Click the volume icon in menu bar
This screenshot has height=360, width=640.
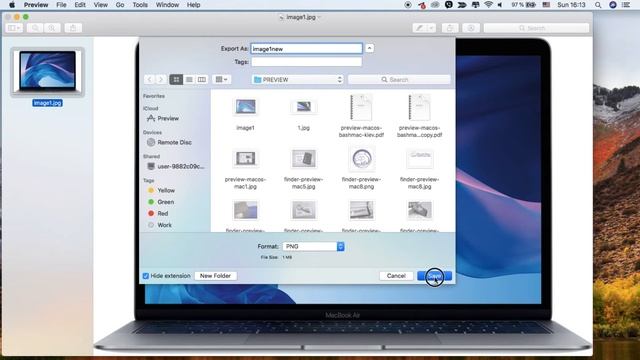(500, 5)
